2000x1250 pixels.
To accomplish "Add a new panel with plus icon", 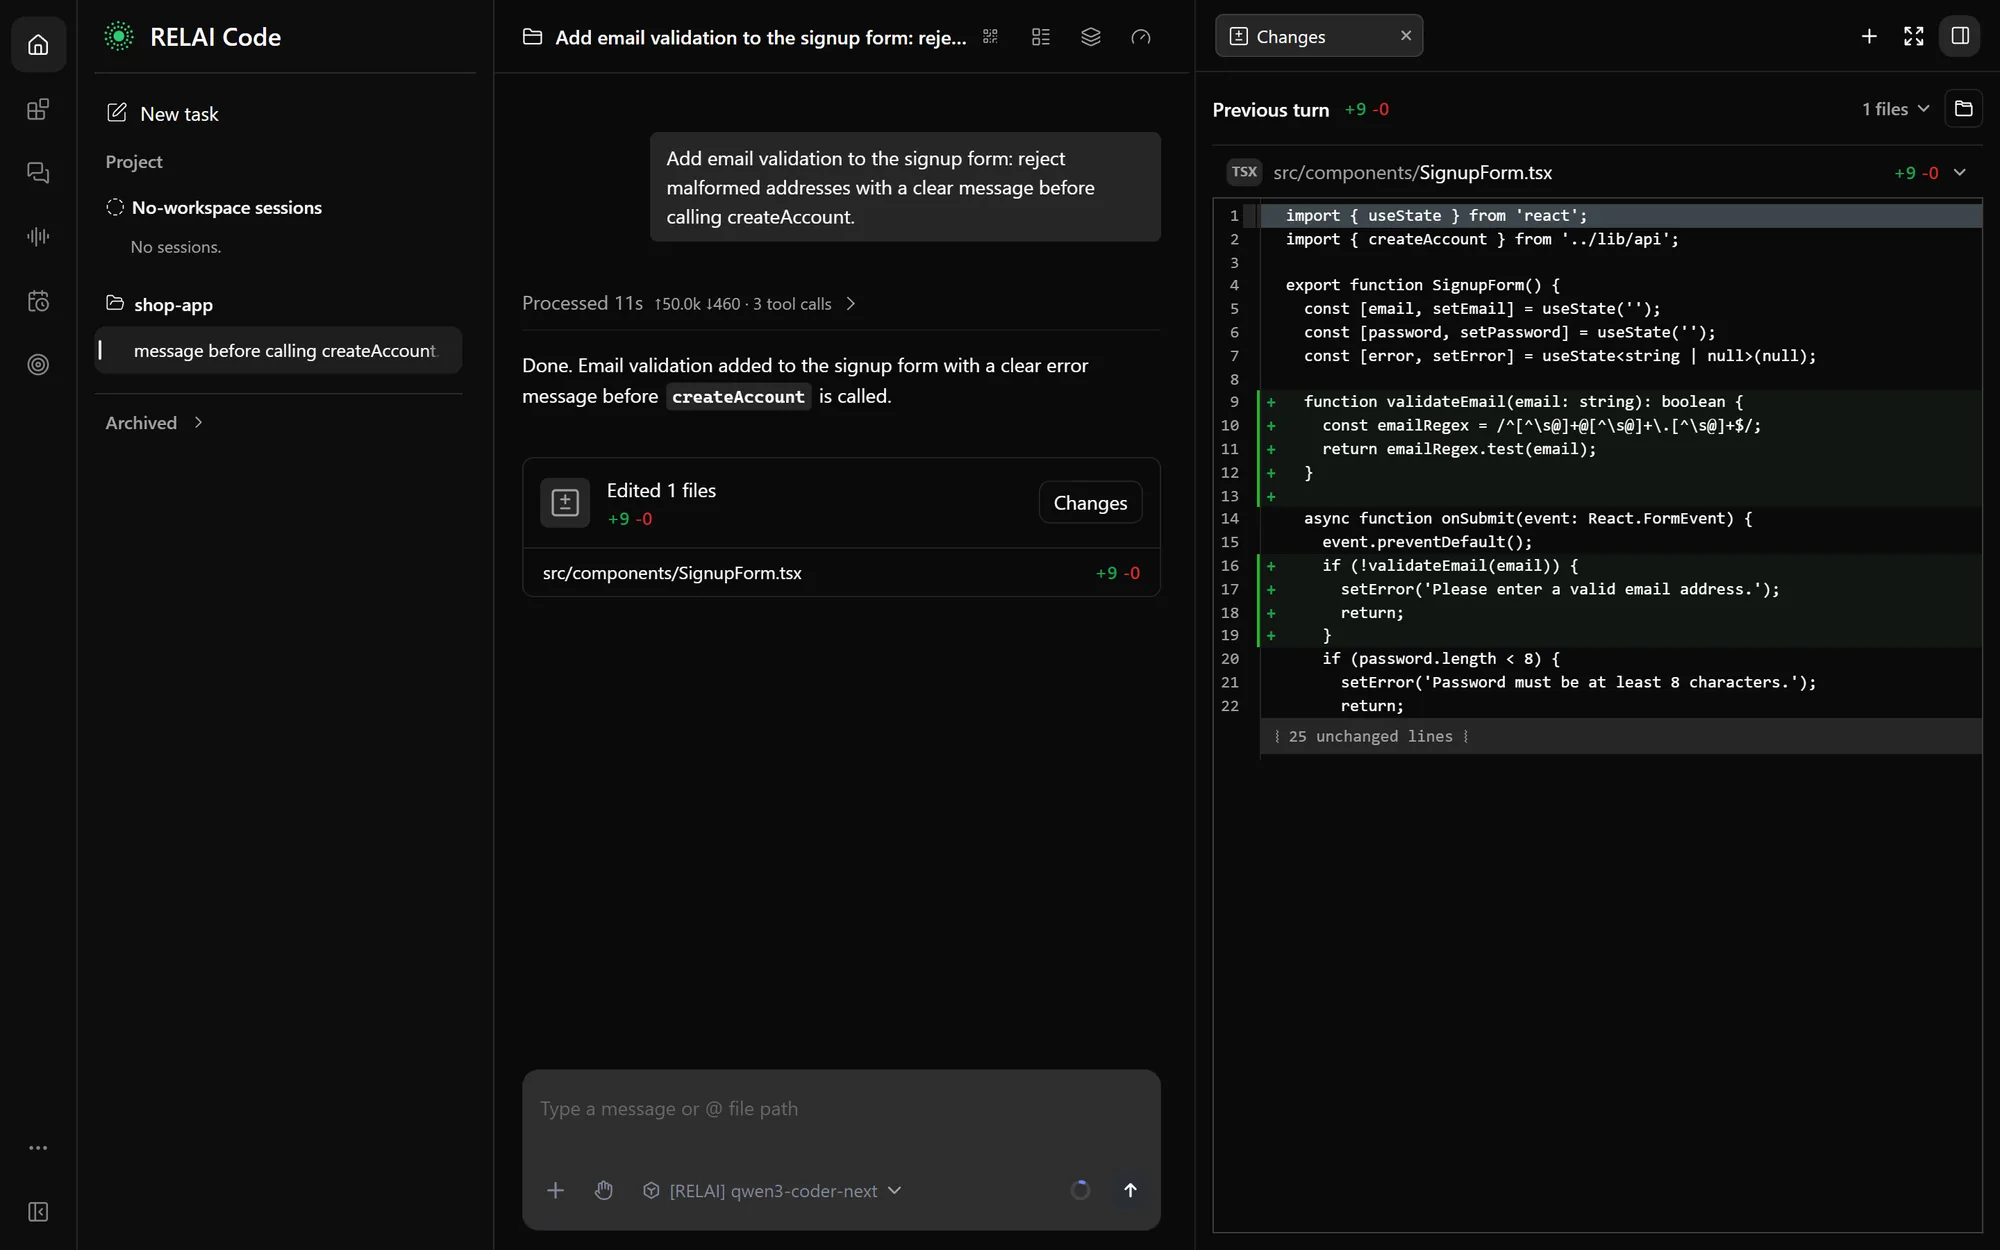I will pyautogui.click(x=1869, y=36).
